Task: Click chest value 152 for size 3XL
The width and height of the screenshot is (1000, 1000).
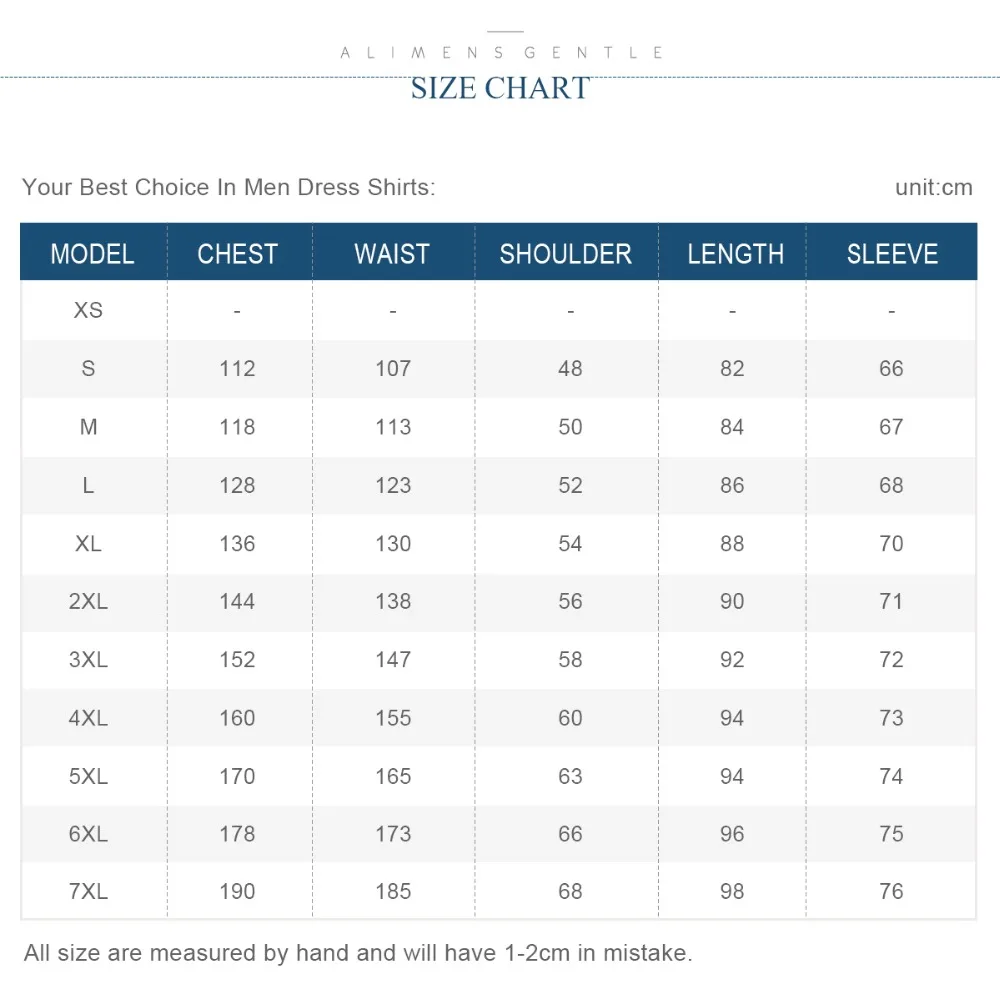Action: click(237, 659)
